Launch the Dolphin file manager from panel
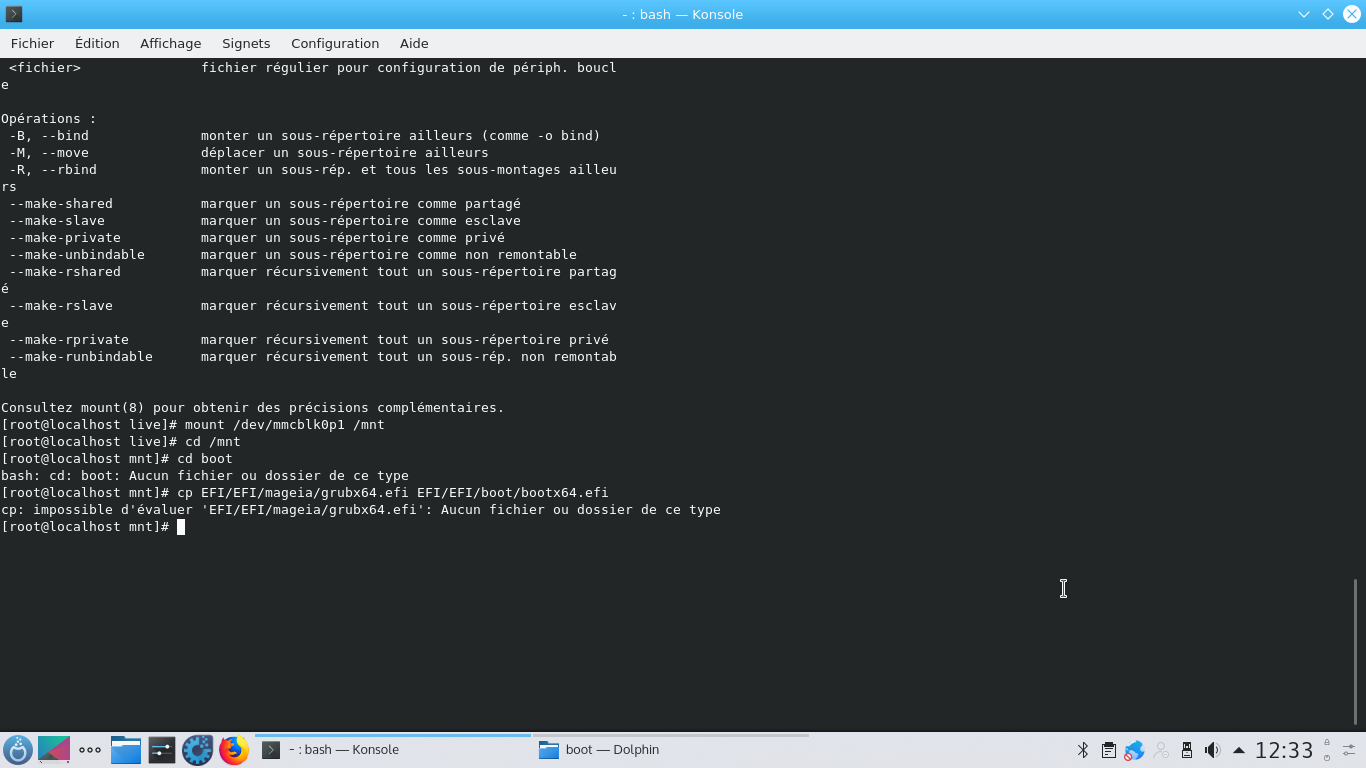Screen dimensions: 1366x768 (126, 750)
